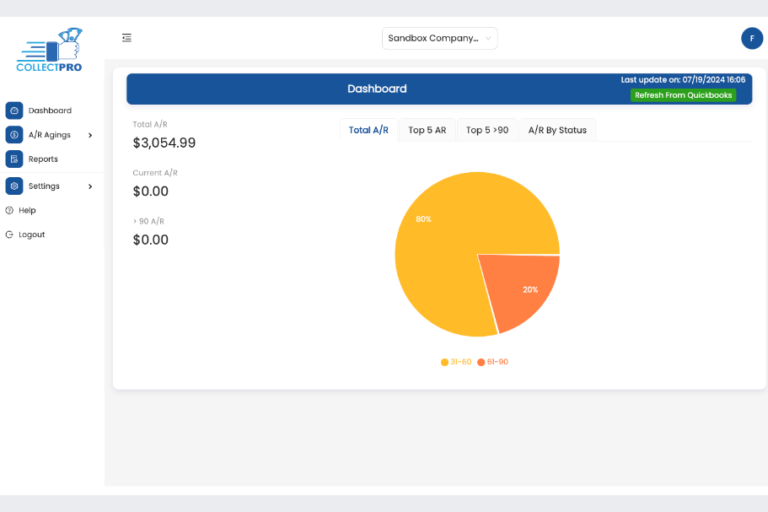Click the A/R Agings dollar icon
Screen dimensions: 768x512
pos(14,135)
